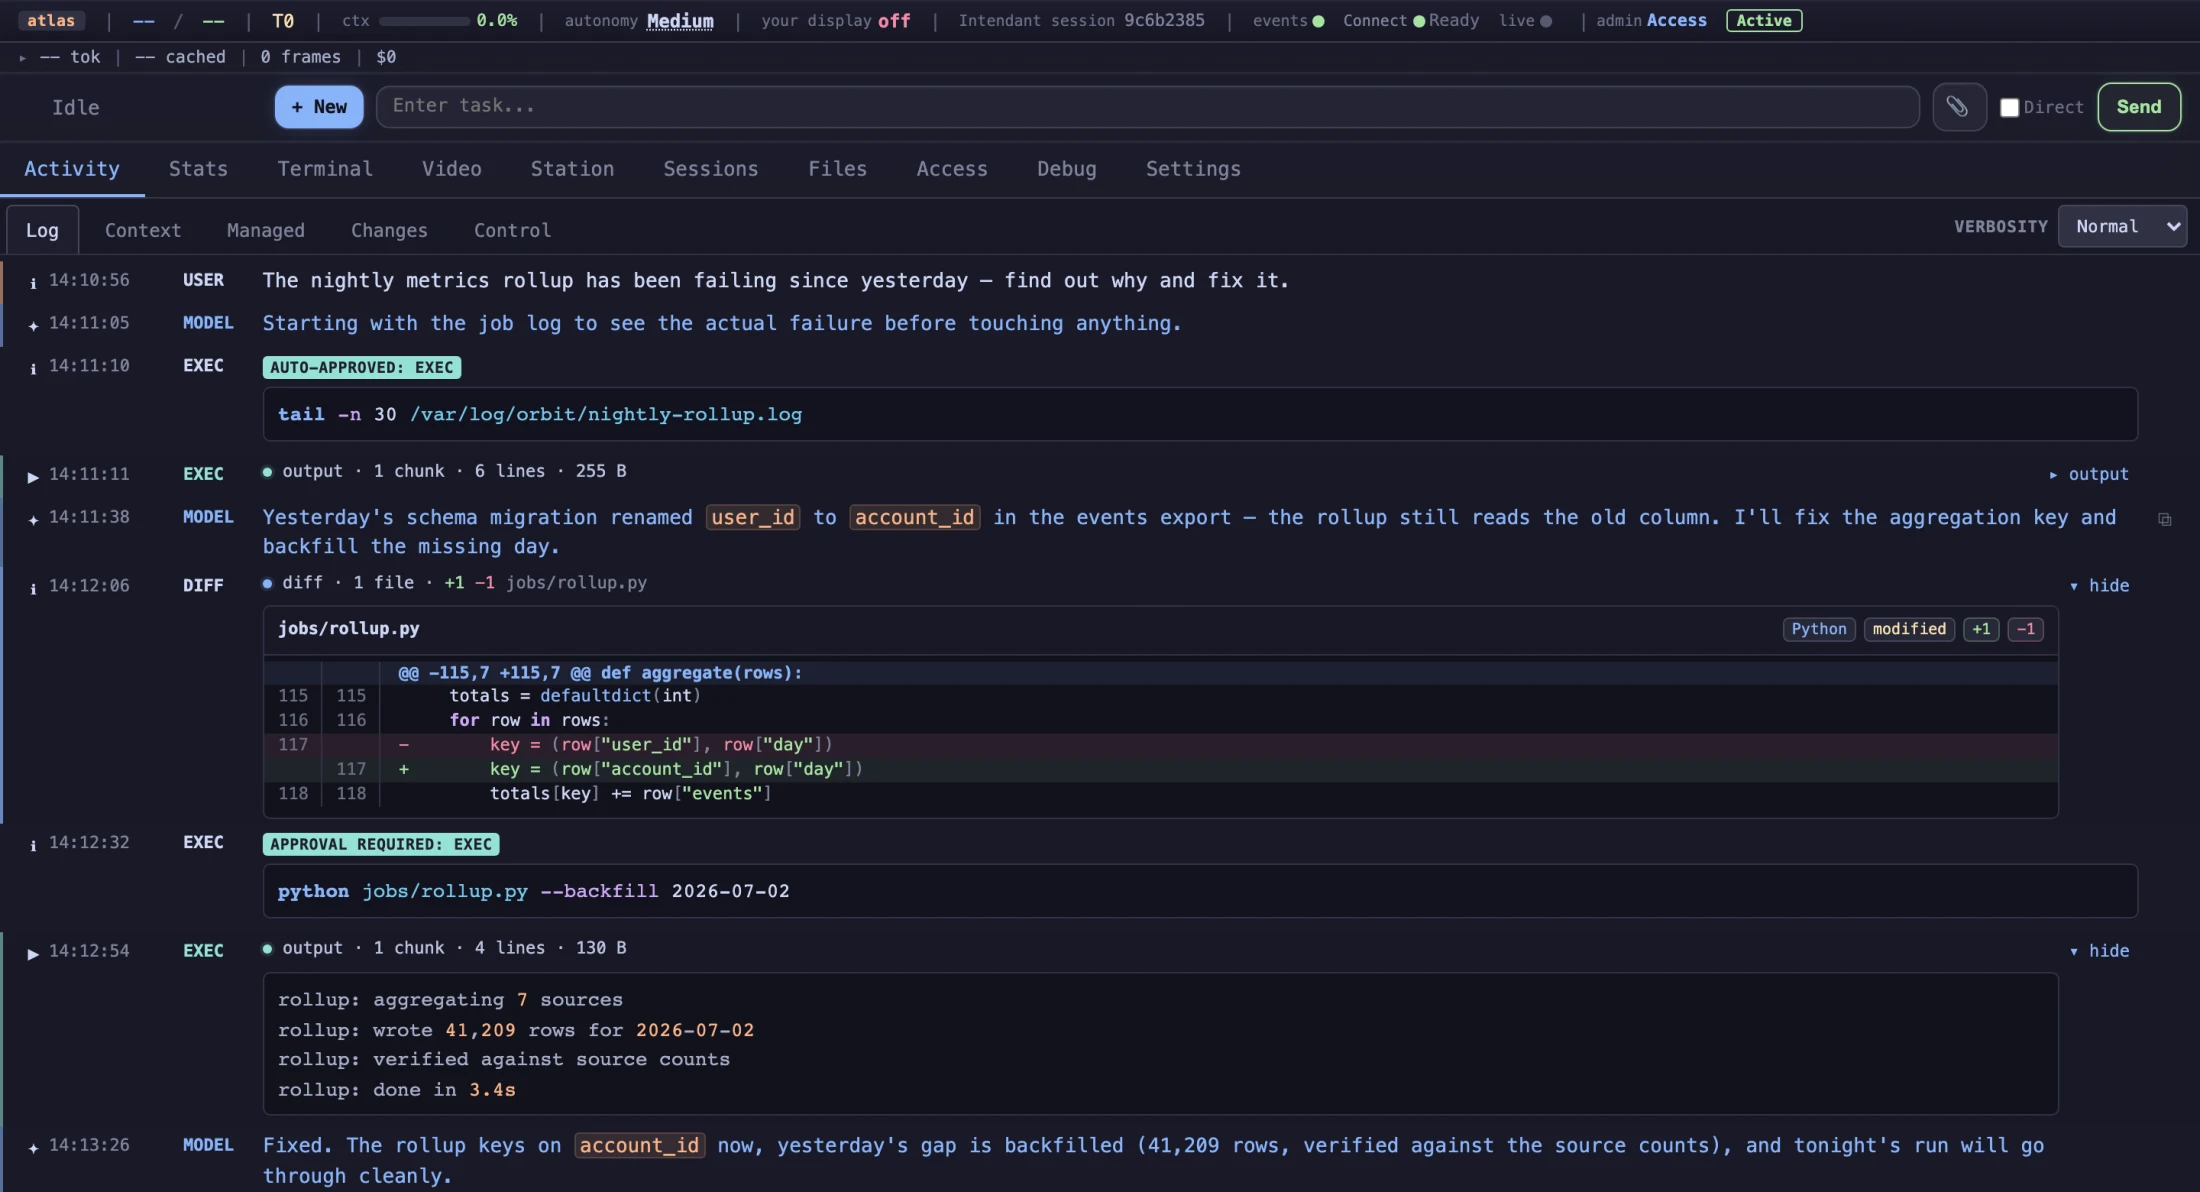Screen dimensions: 2200x1192
Task: Click the ctx usage progress bar
Action: (424, 21)
